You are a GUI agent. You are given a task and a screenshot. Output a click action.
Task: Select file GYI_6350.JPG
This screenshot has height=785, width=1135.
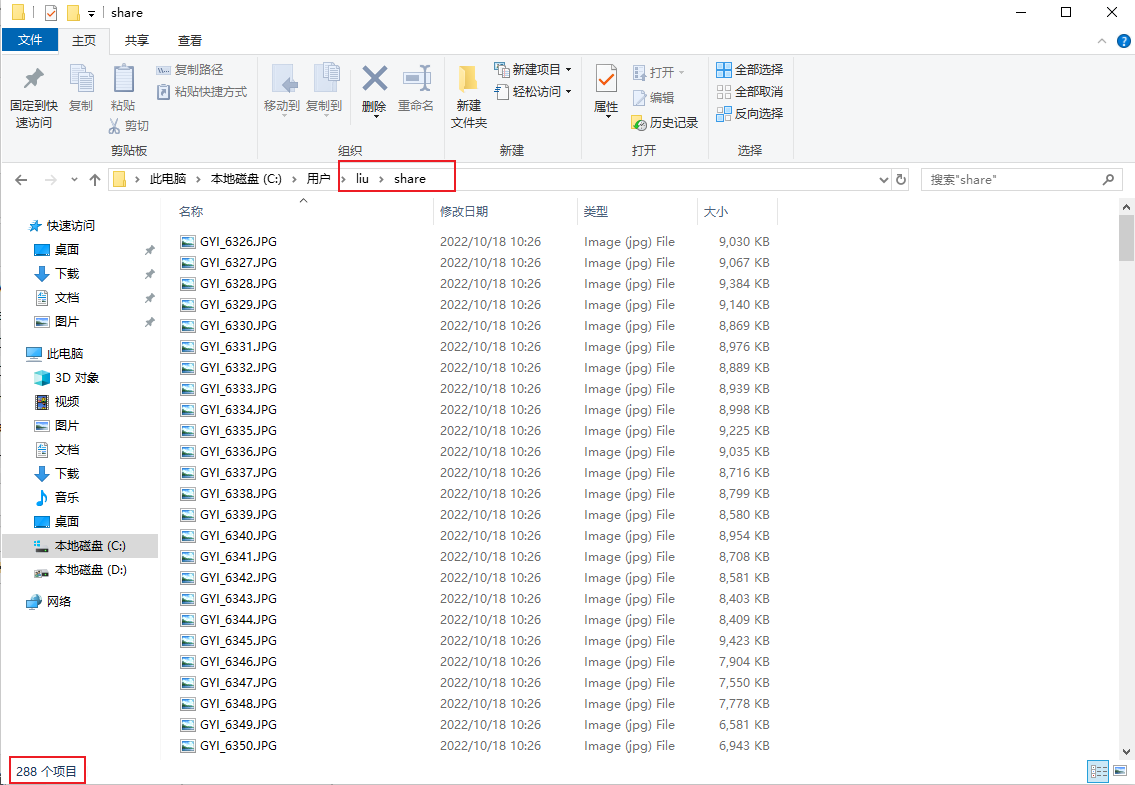(x=238, y=746)
